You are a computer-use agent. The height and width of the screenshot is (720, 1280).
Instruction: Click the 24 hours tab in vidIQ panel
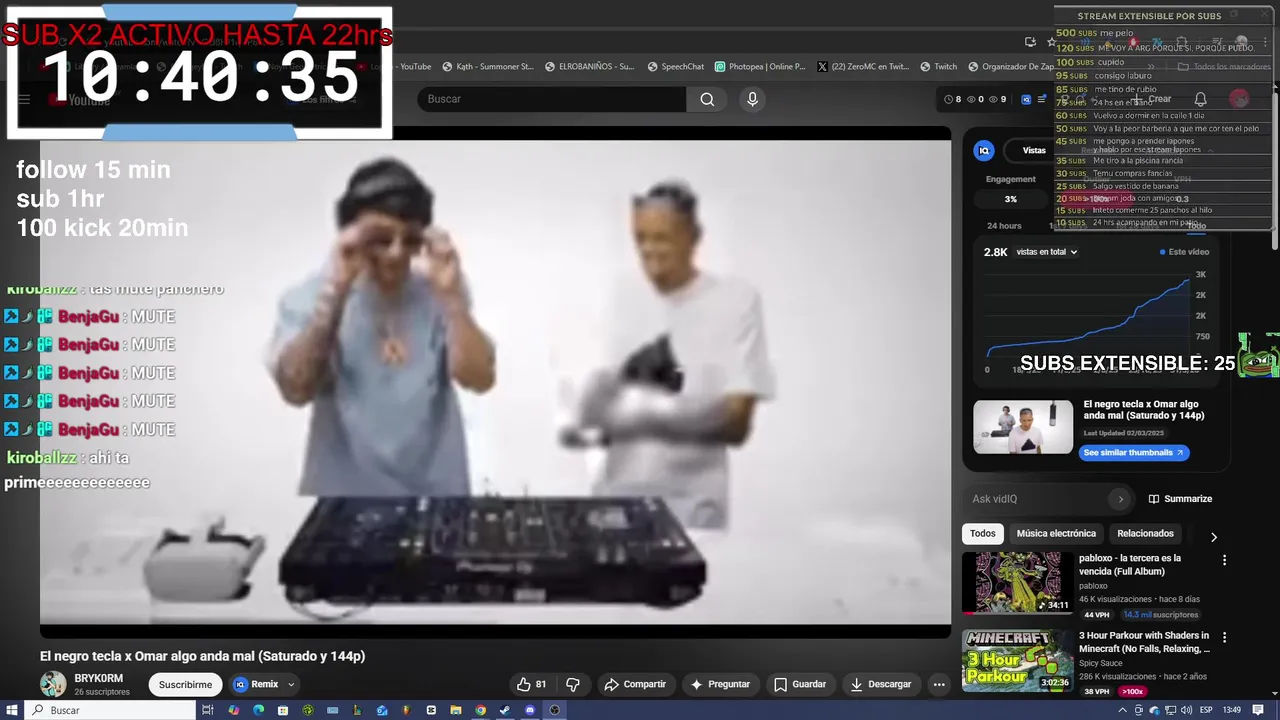point(1004,226)
